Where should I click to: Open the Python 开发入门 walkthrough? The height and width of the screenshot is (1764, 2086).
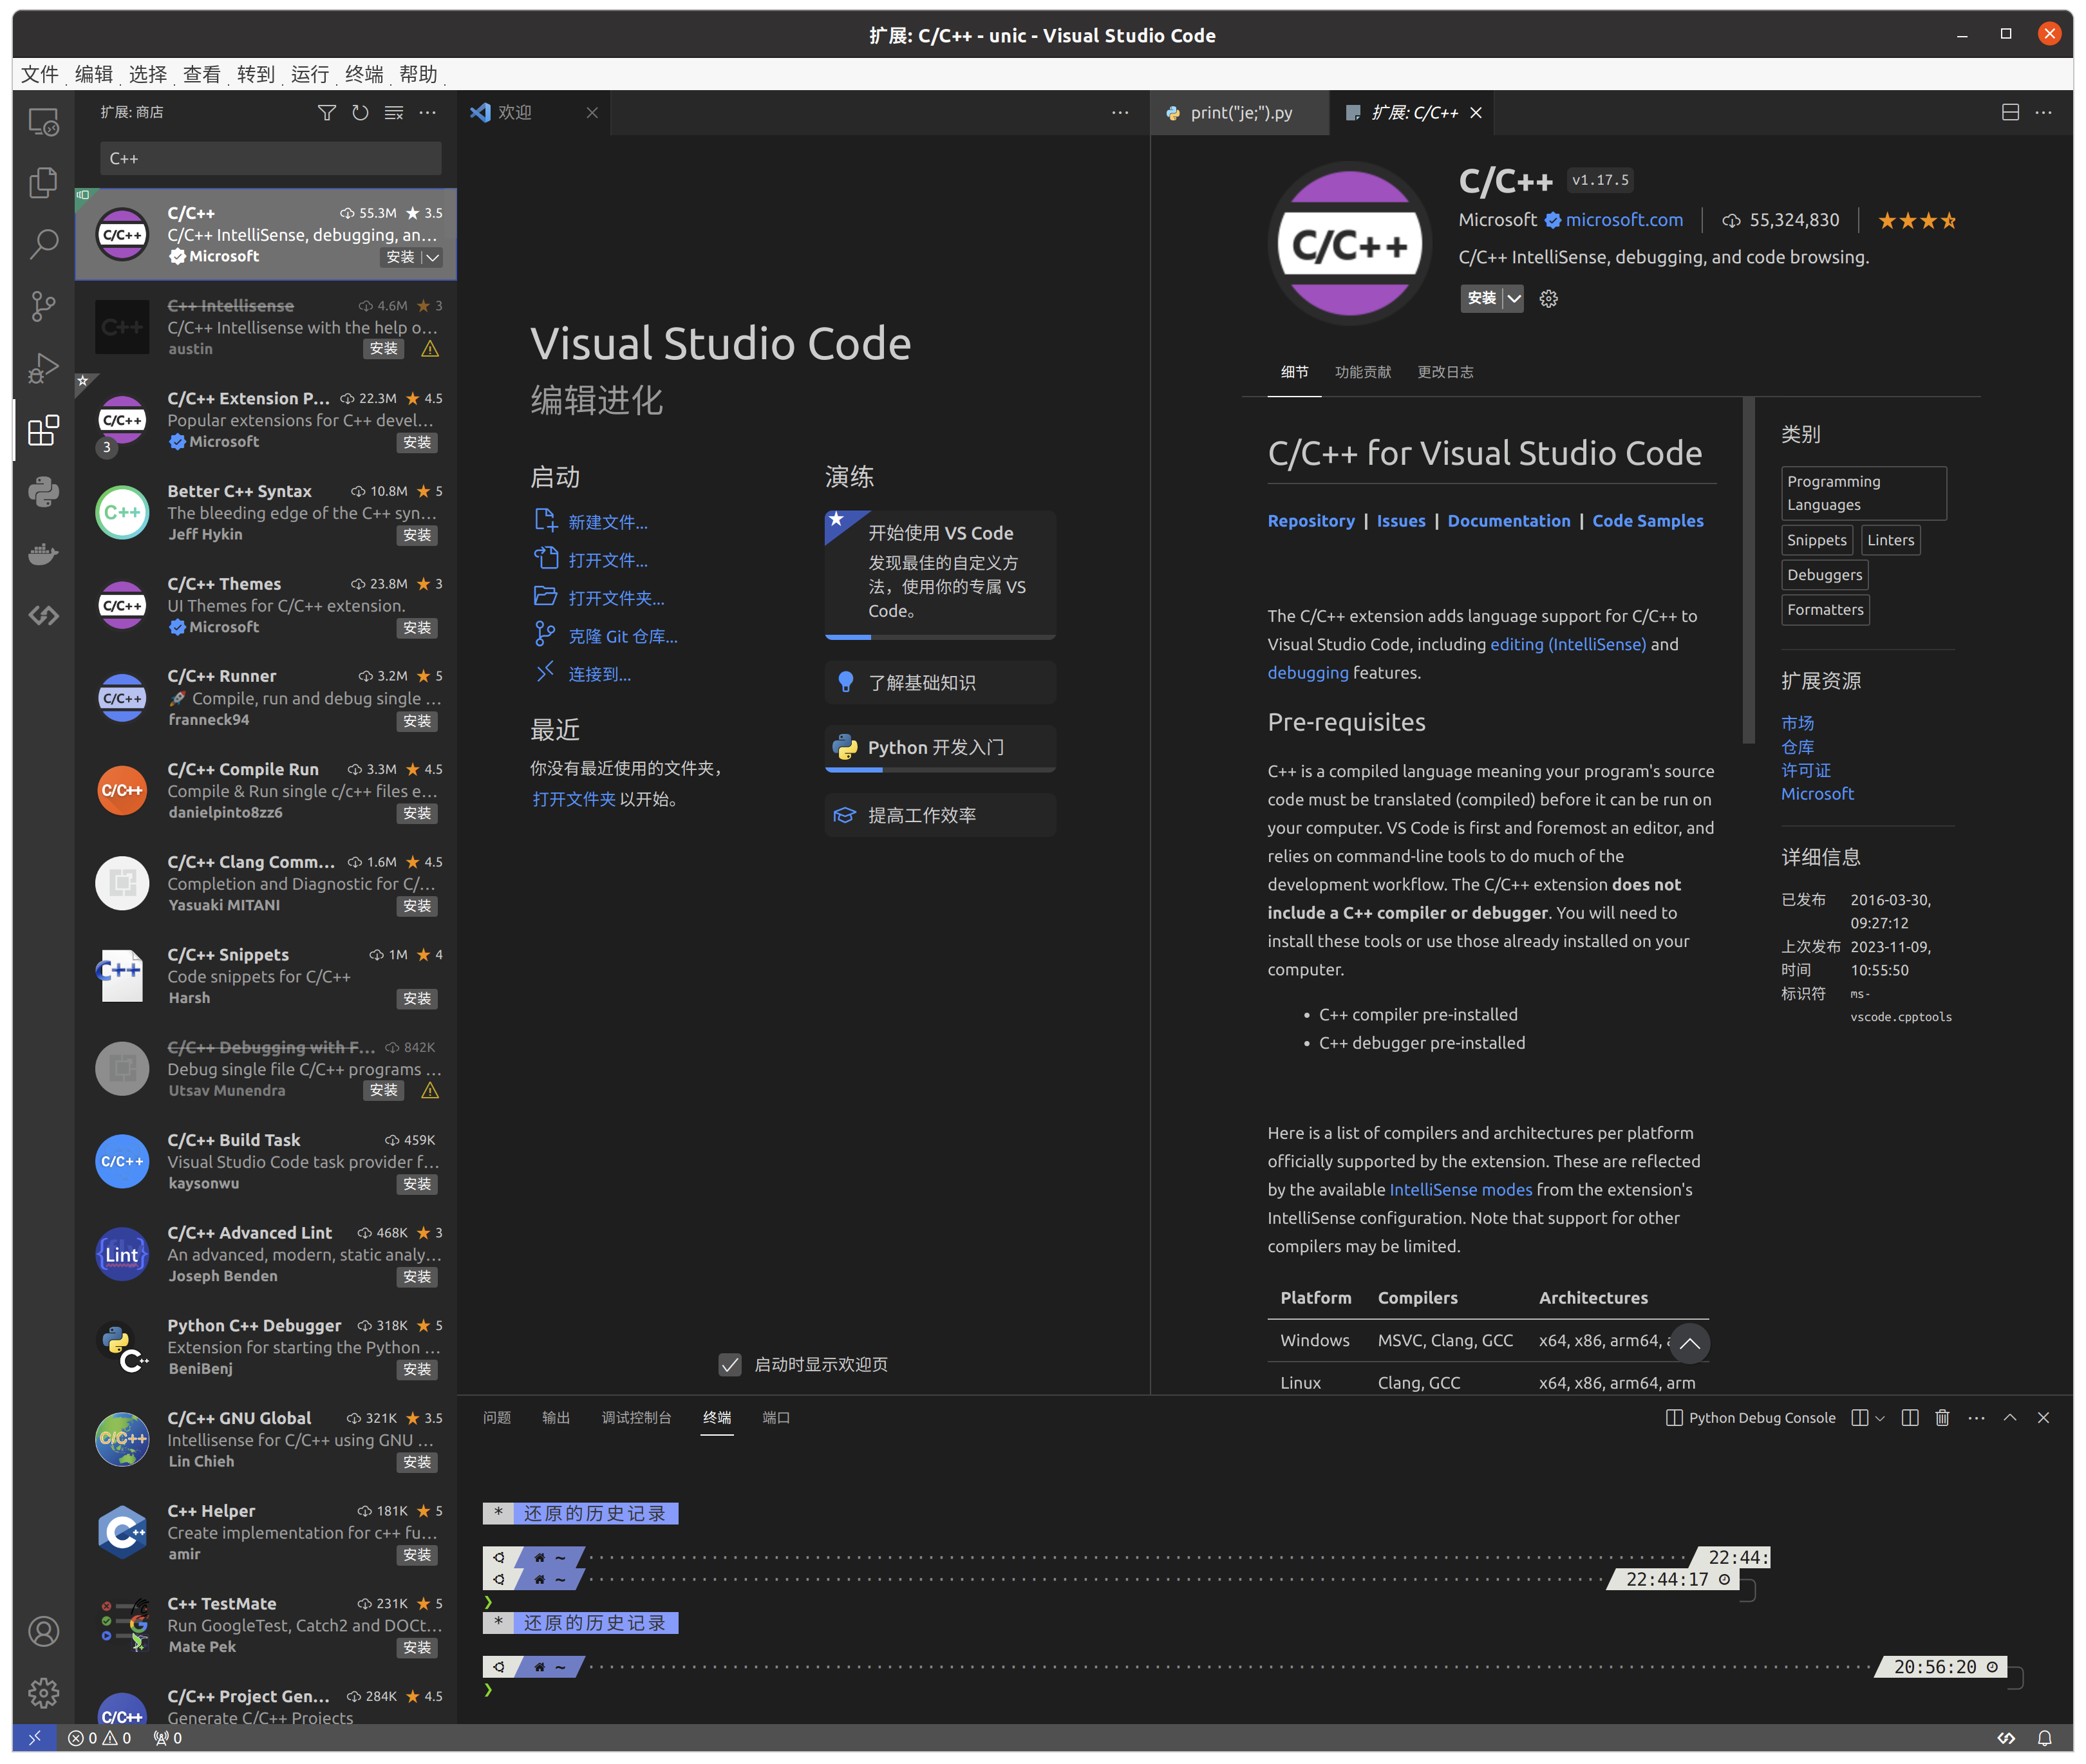point(940,748)
